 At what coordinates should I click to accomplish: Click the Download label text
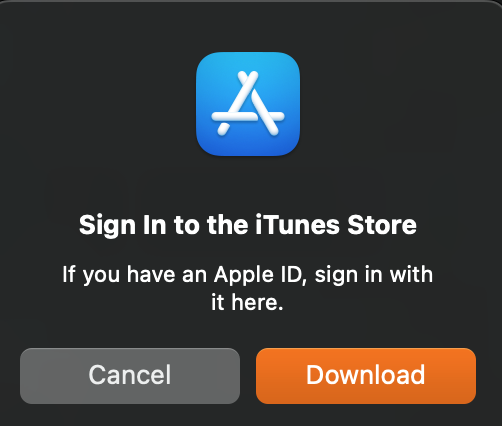click(366, 375)
